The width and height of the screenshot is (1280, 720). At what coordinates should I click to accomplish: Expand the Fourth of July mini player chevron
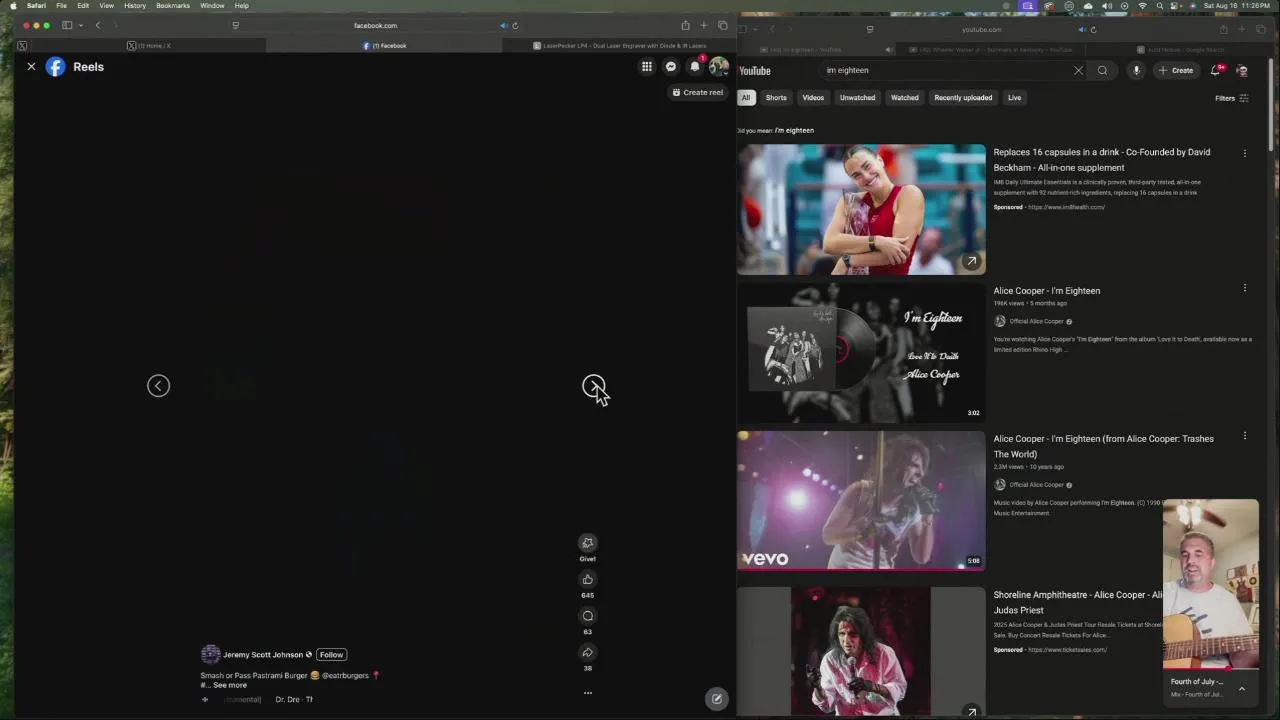[x=1241, y=688]
